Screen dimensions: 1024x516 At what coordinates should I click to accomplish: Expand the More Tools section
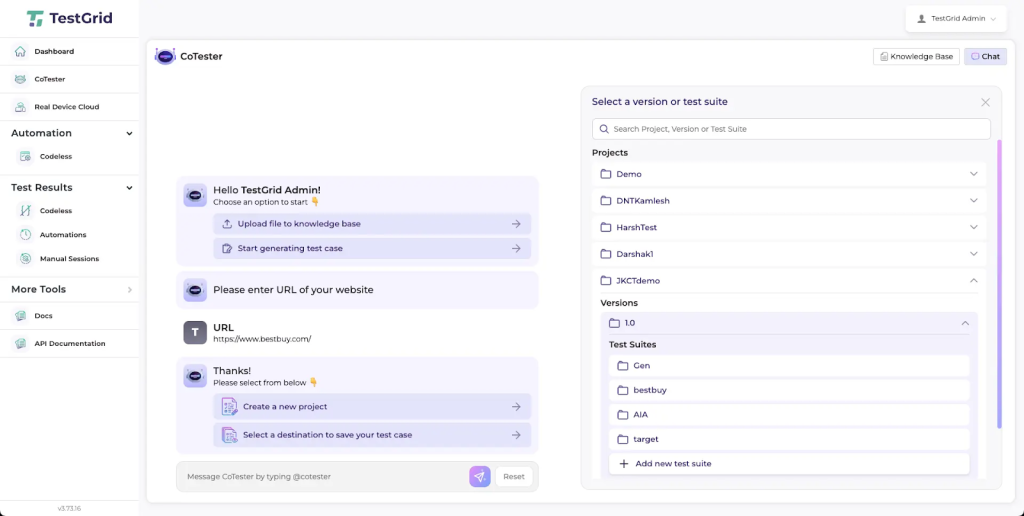[x=129, y=289]
